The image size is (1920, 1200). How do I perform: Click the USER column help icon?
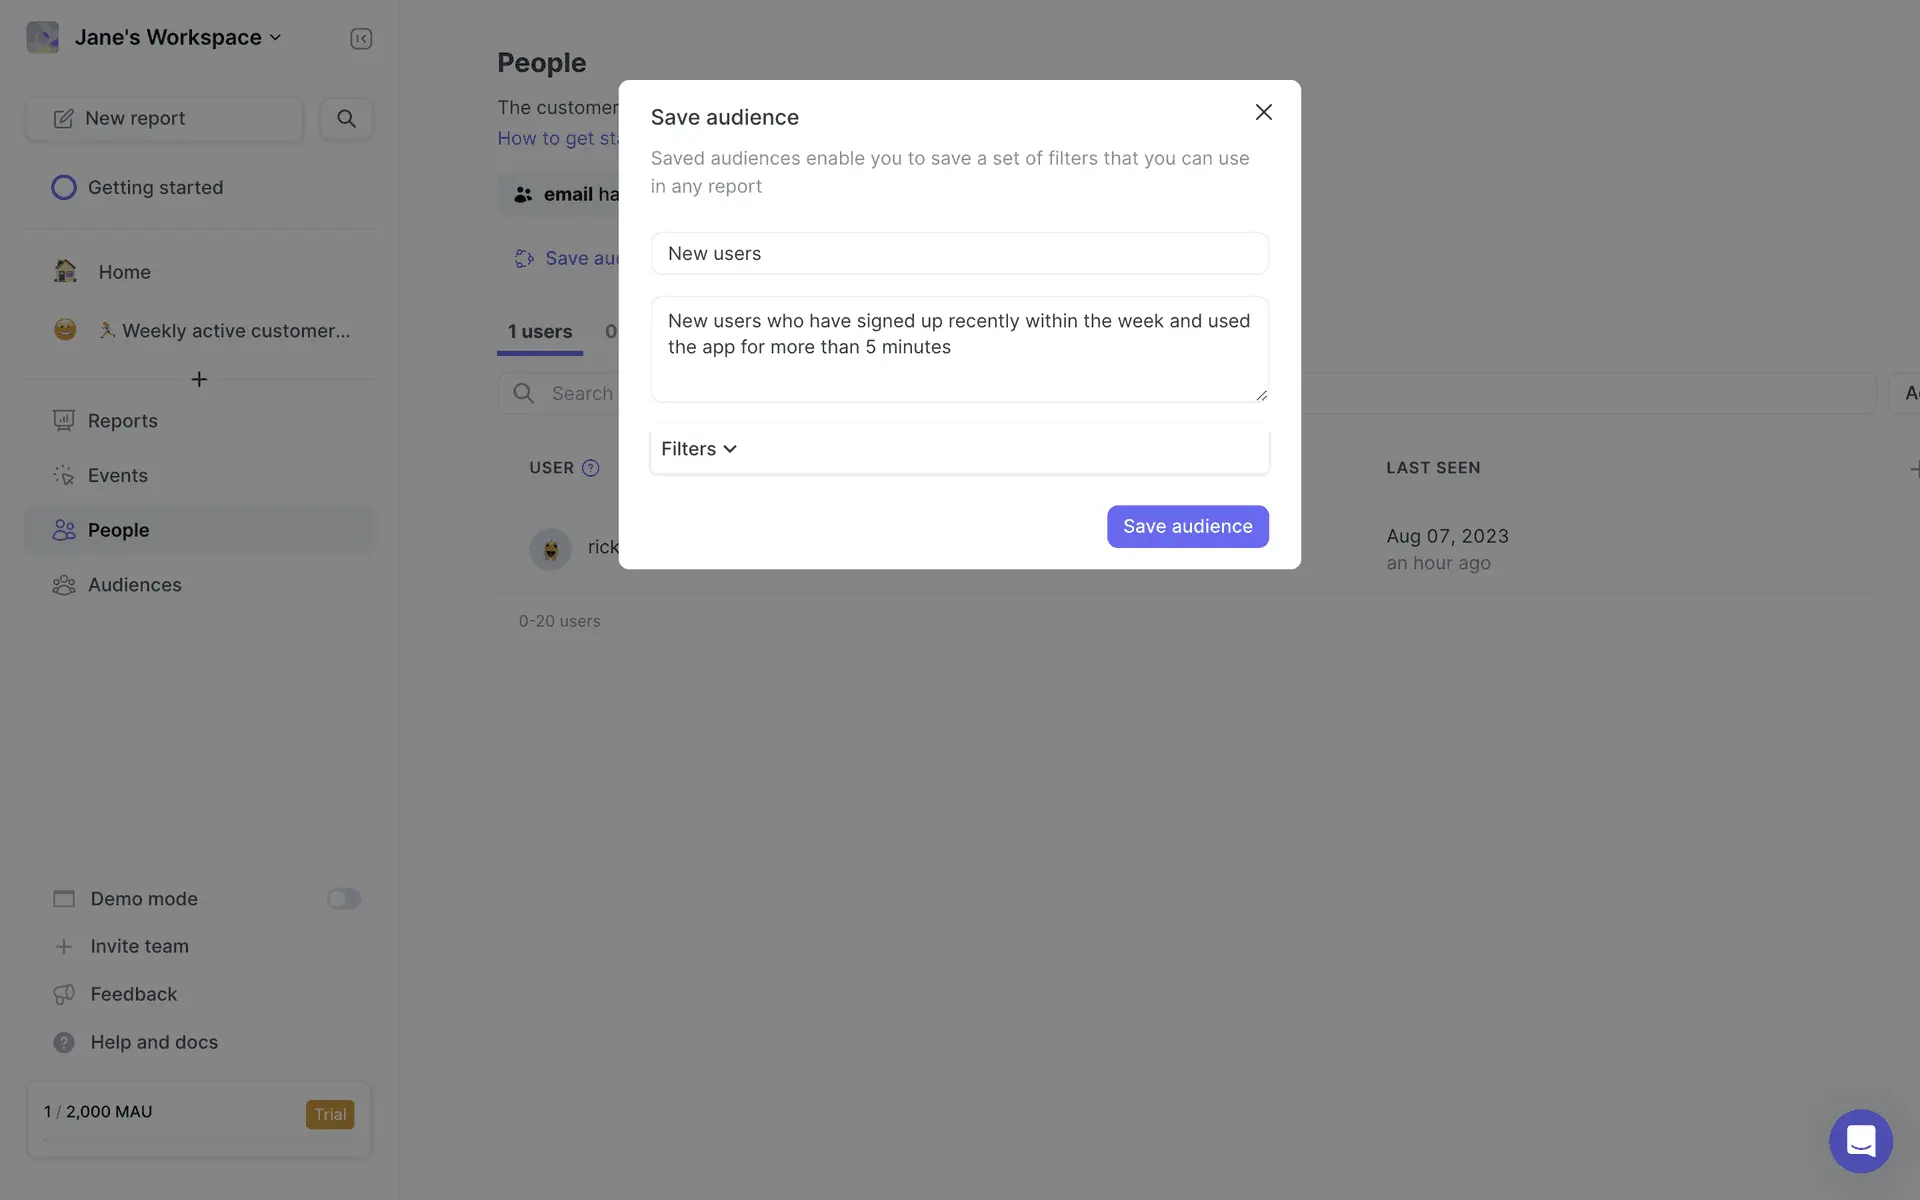point(591,468)
